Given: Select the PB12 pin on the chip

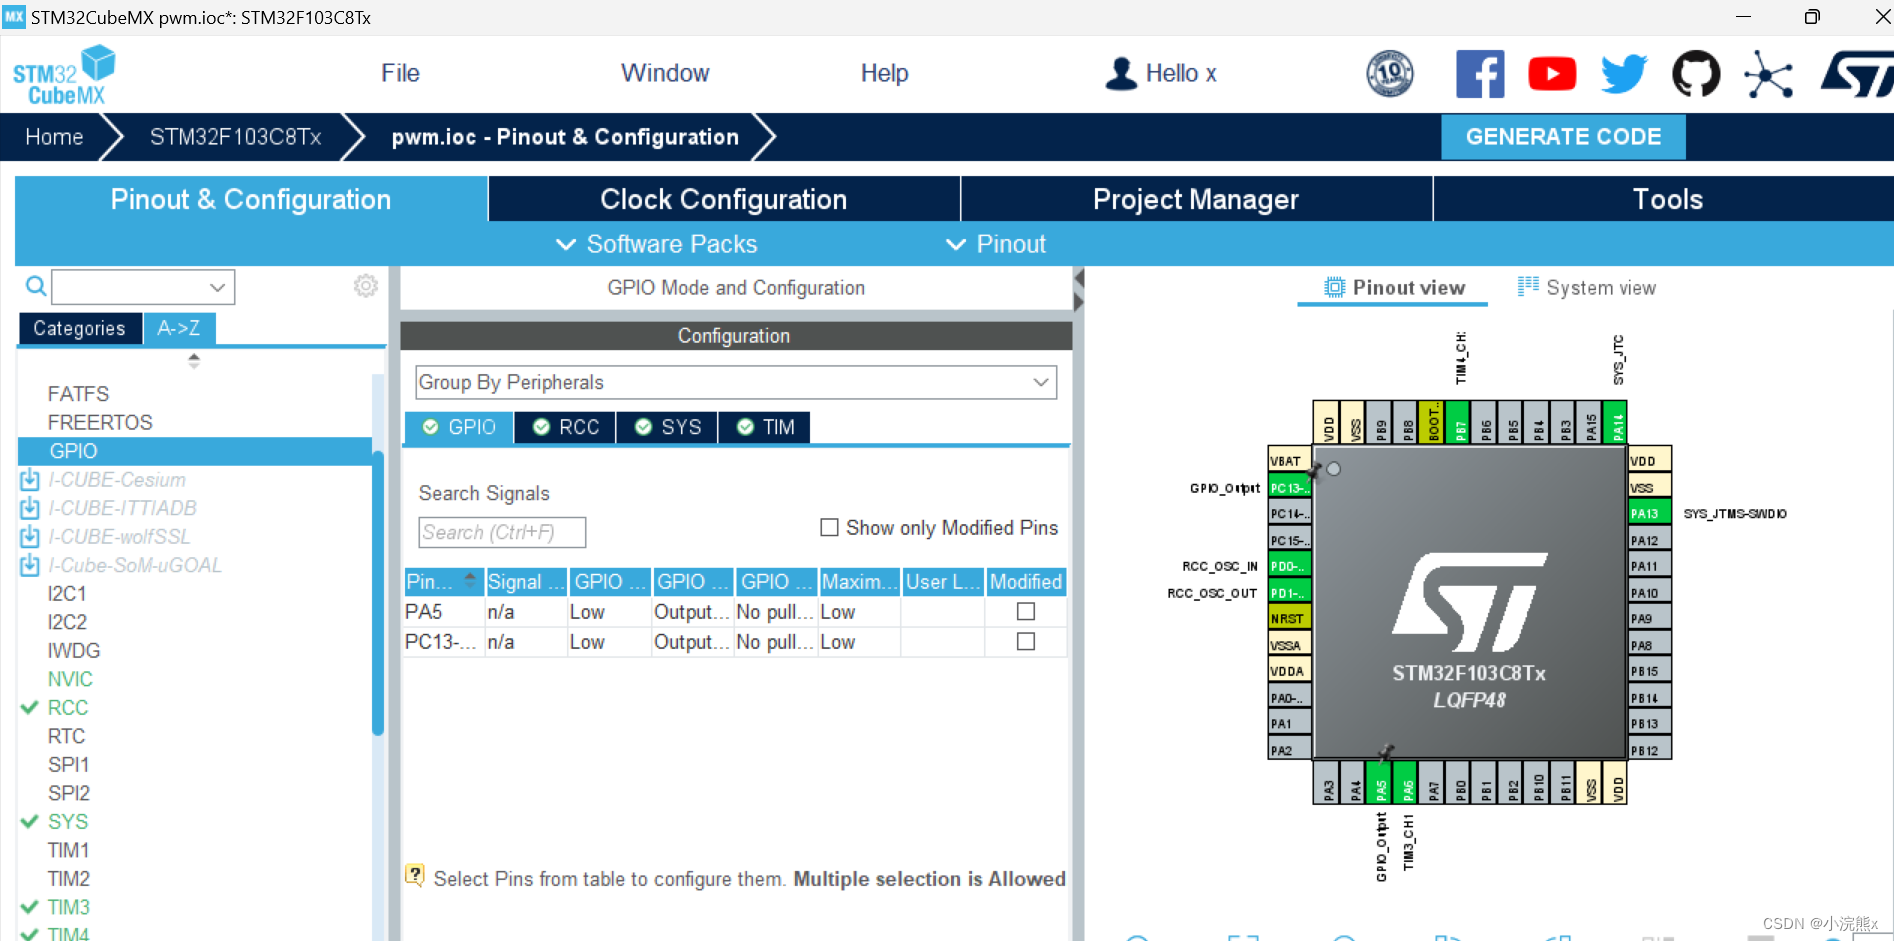Looking at the screenshot, I should [x=1649, y=750].
